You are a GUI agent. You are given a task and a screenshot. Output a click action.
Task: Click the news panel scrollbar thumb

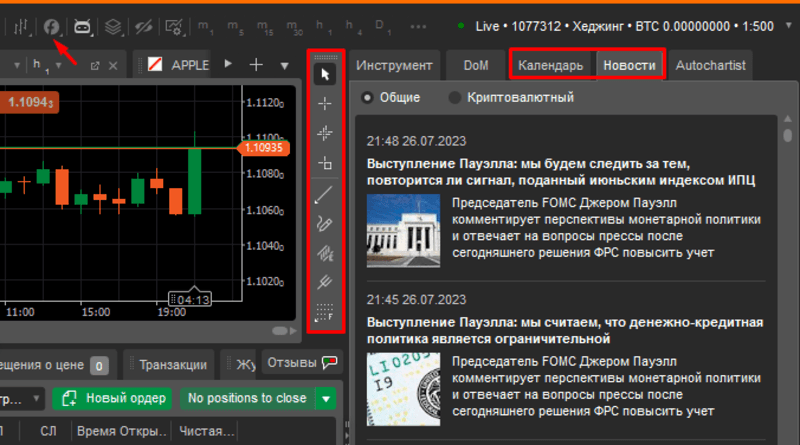pos(788,135)
